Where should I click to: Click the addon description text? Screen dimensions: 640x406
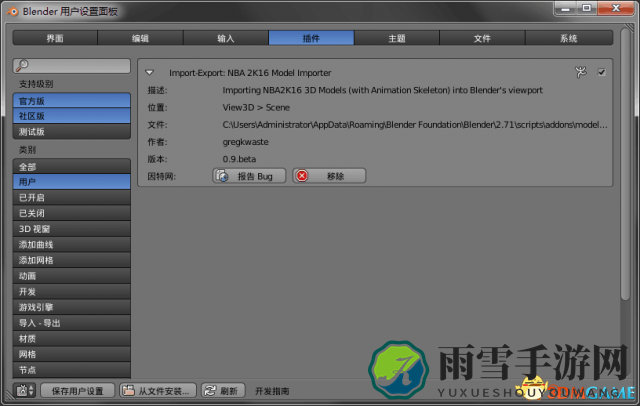[x=382, y=90]
